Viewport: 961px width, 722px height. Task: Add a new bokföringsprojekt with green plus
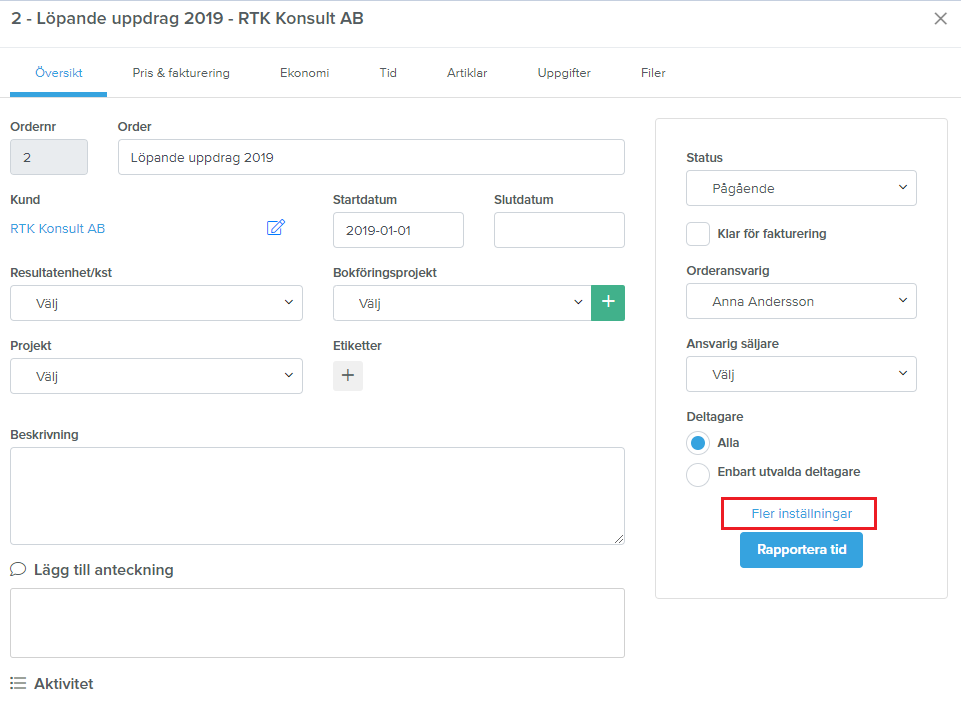608,303
